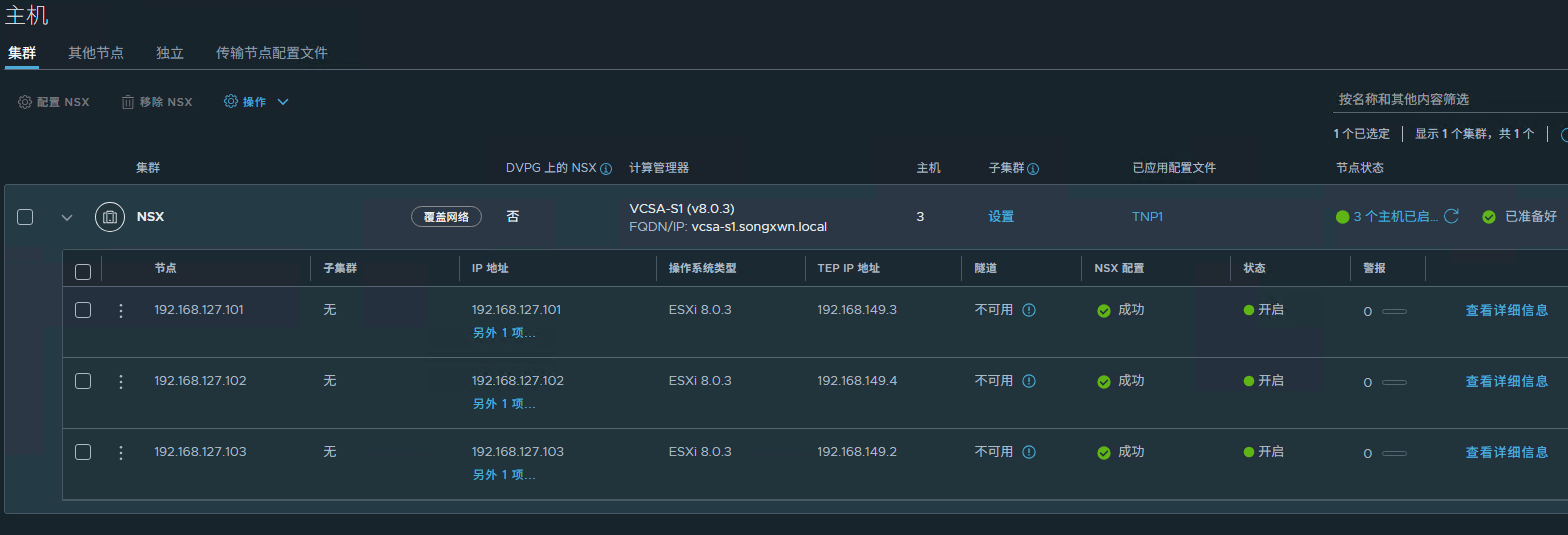Tick the checkbox for node 192.168.127.101
Image resolution: width=1568 pixels, height=535 pixels.
tap(83, 310)
